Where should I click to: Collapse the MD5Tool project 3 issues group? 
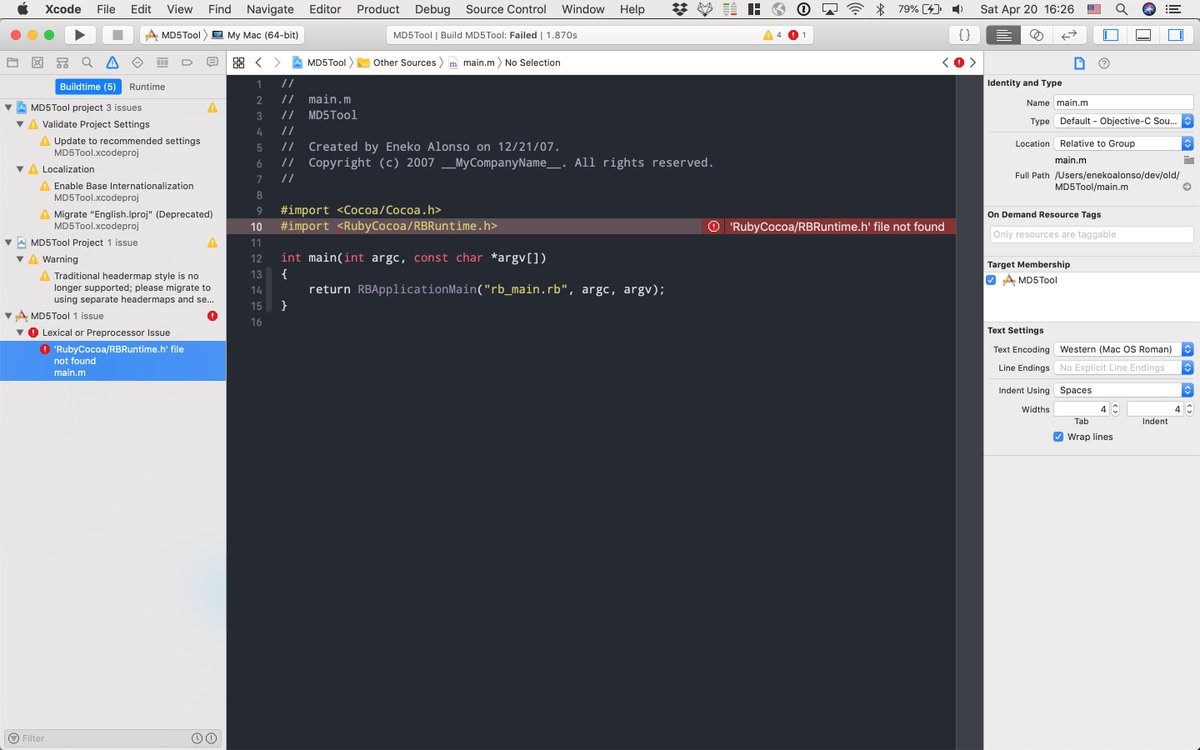(8, 107)
